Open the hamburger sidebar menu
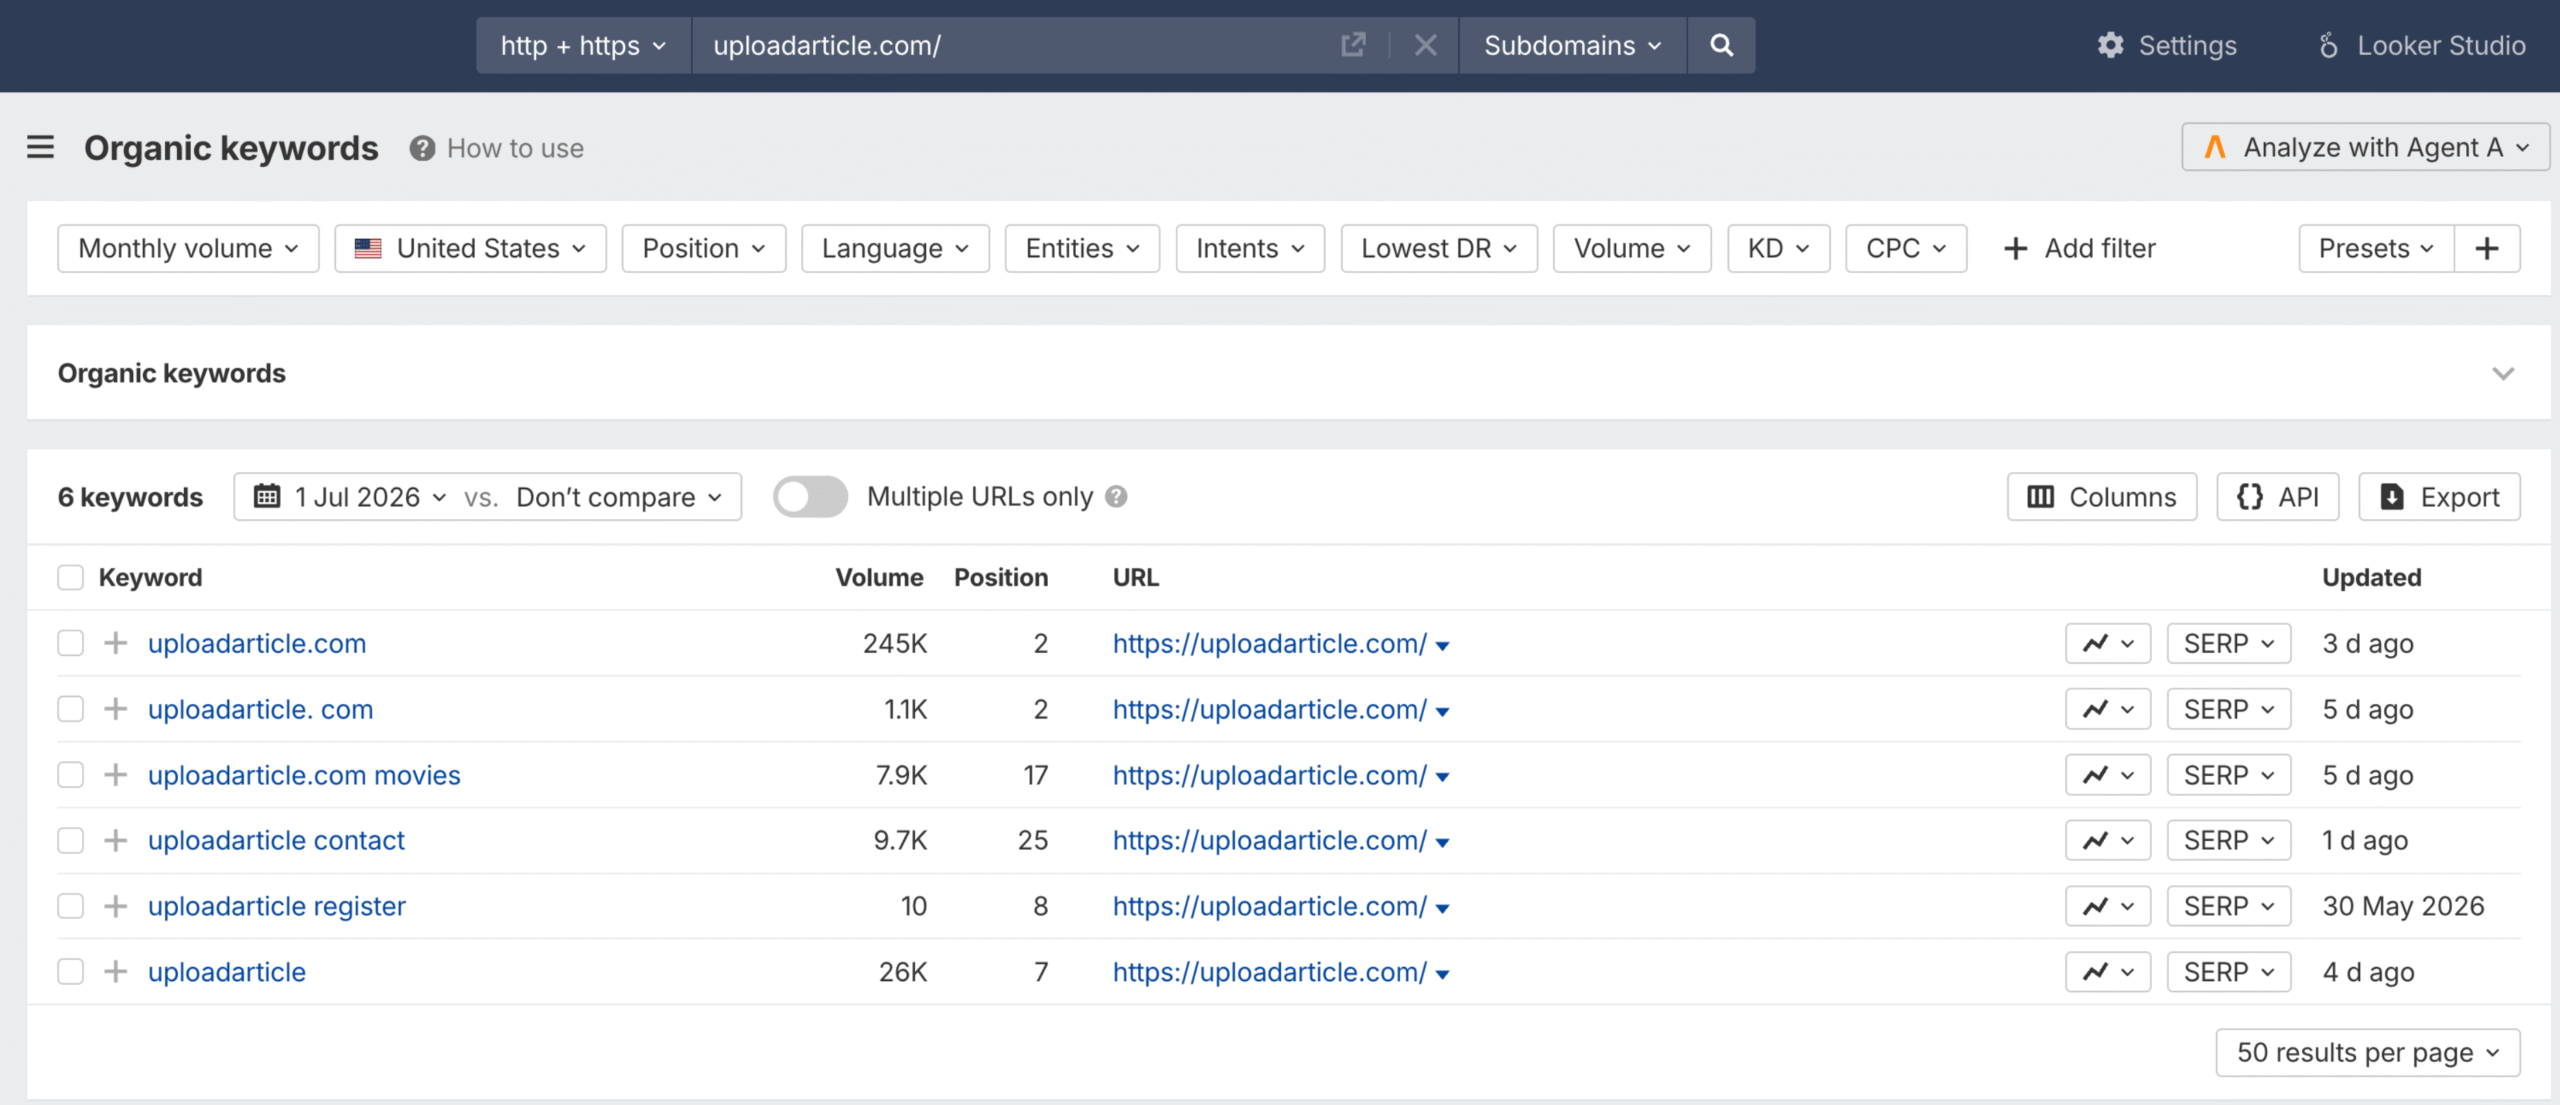The image size is (2560, 1105). [40, 148]
